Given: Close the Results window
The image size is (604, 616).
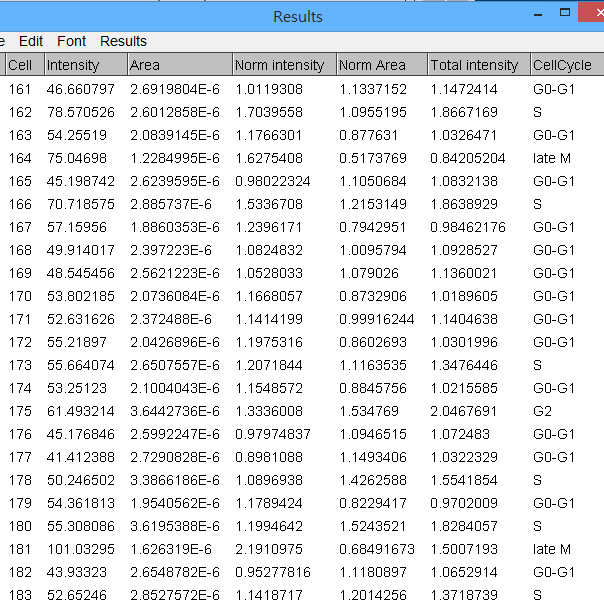Looking at the screenshot, I should 597,14.
